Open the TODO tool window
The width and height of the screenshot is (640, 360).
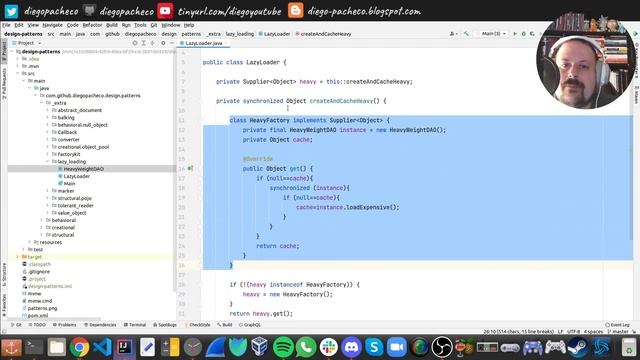37,325
